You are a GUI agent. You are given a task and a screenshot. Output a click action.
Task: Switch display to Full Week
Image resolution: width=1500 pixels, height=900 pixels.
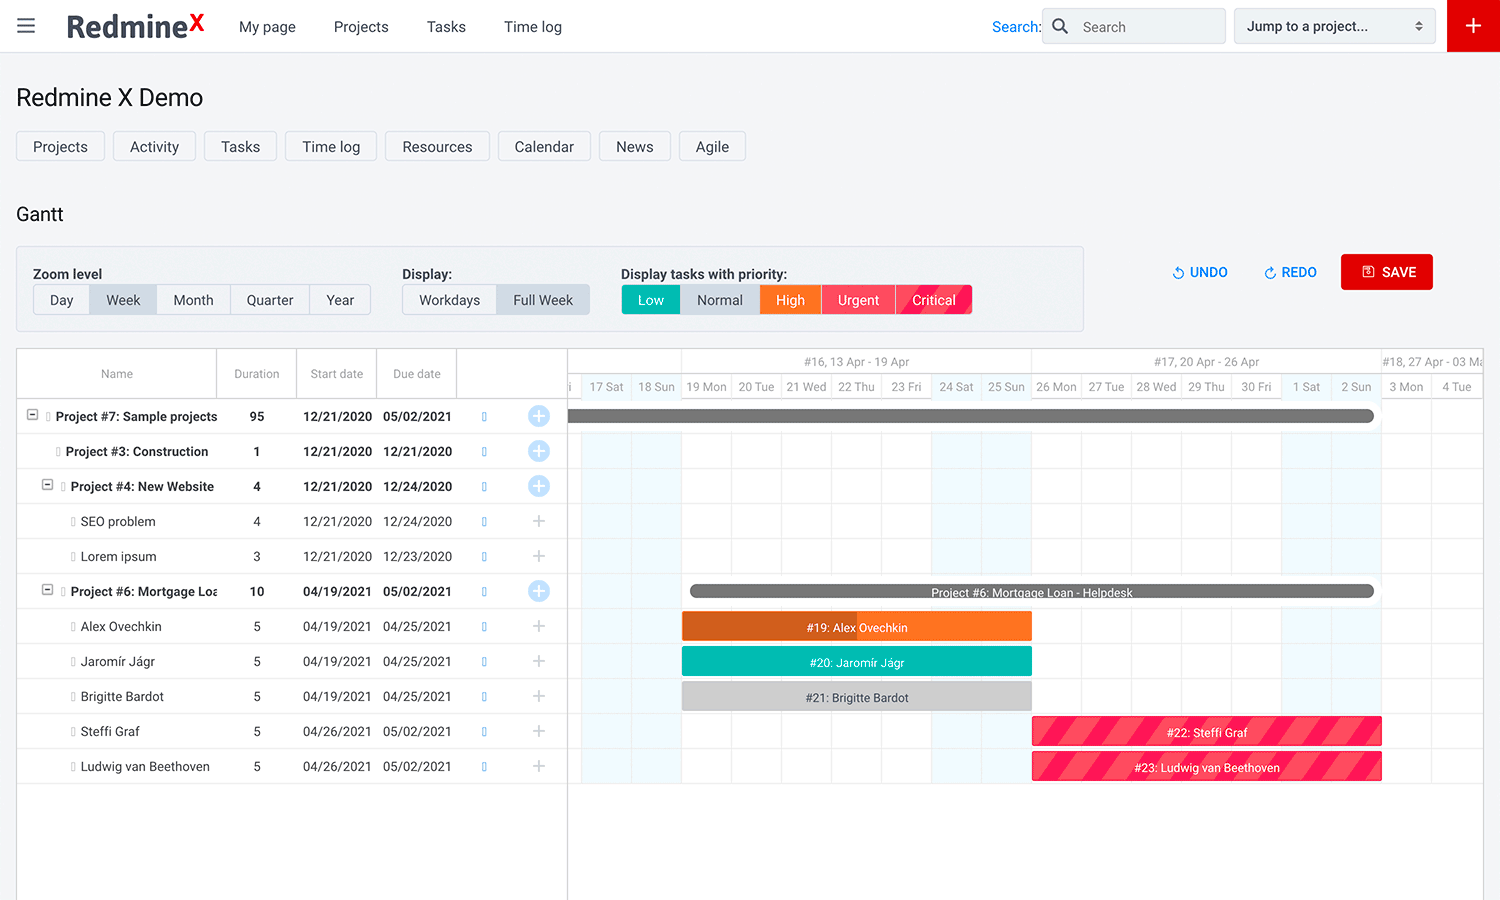tap(543, 300)
